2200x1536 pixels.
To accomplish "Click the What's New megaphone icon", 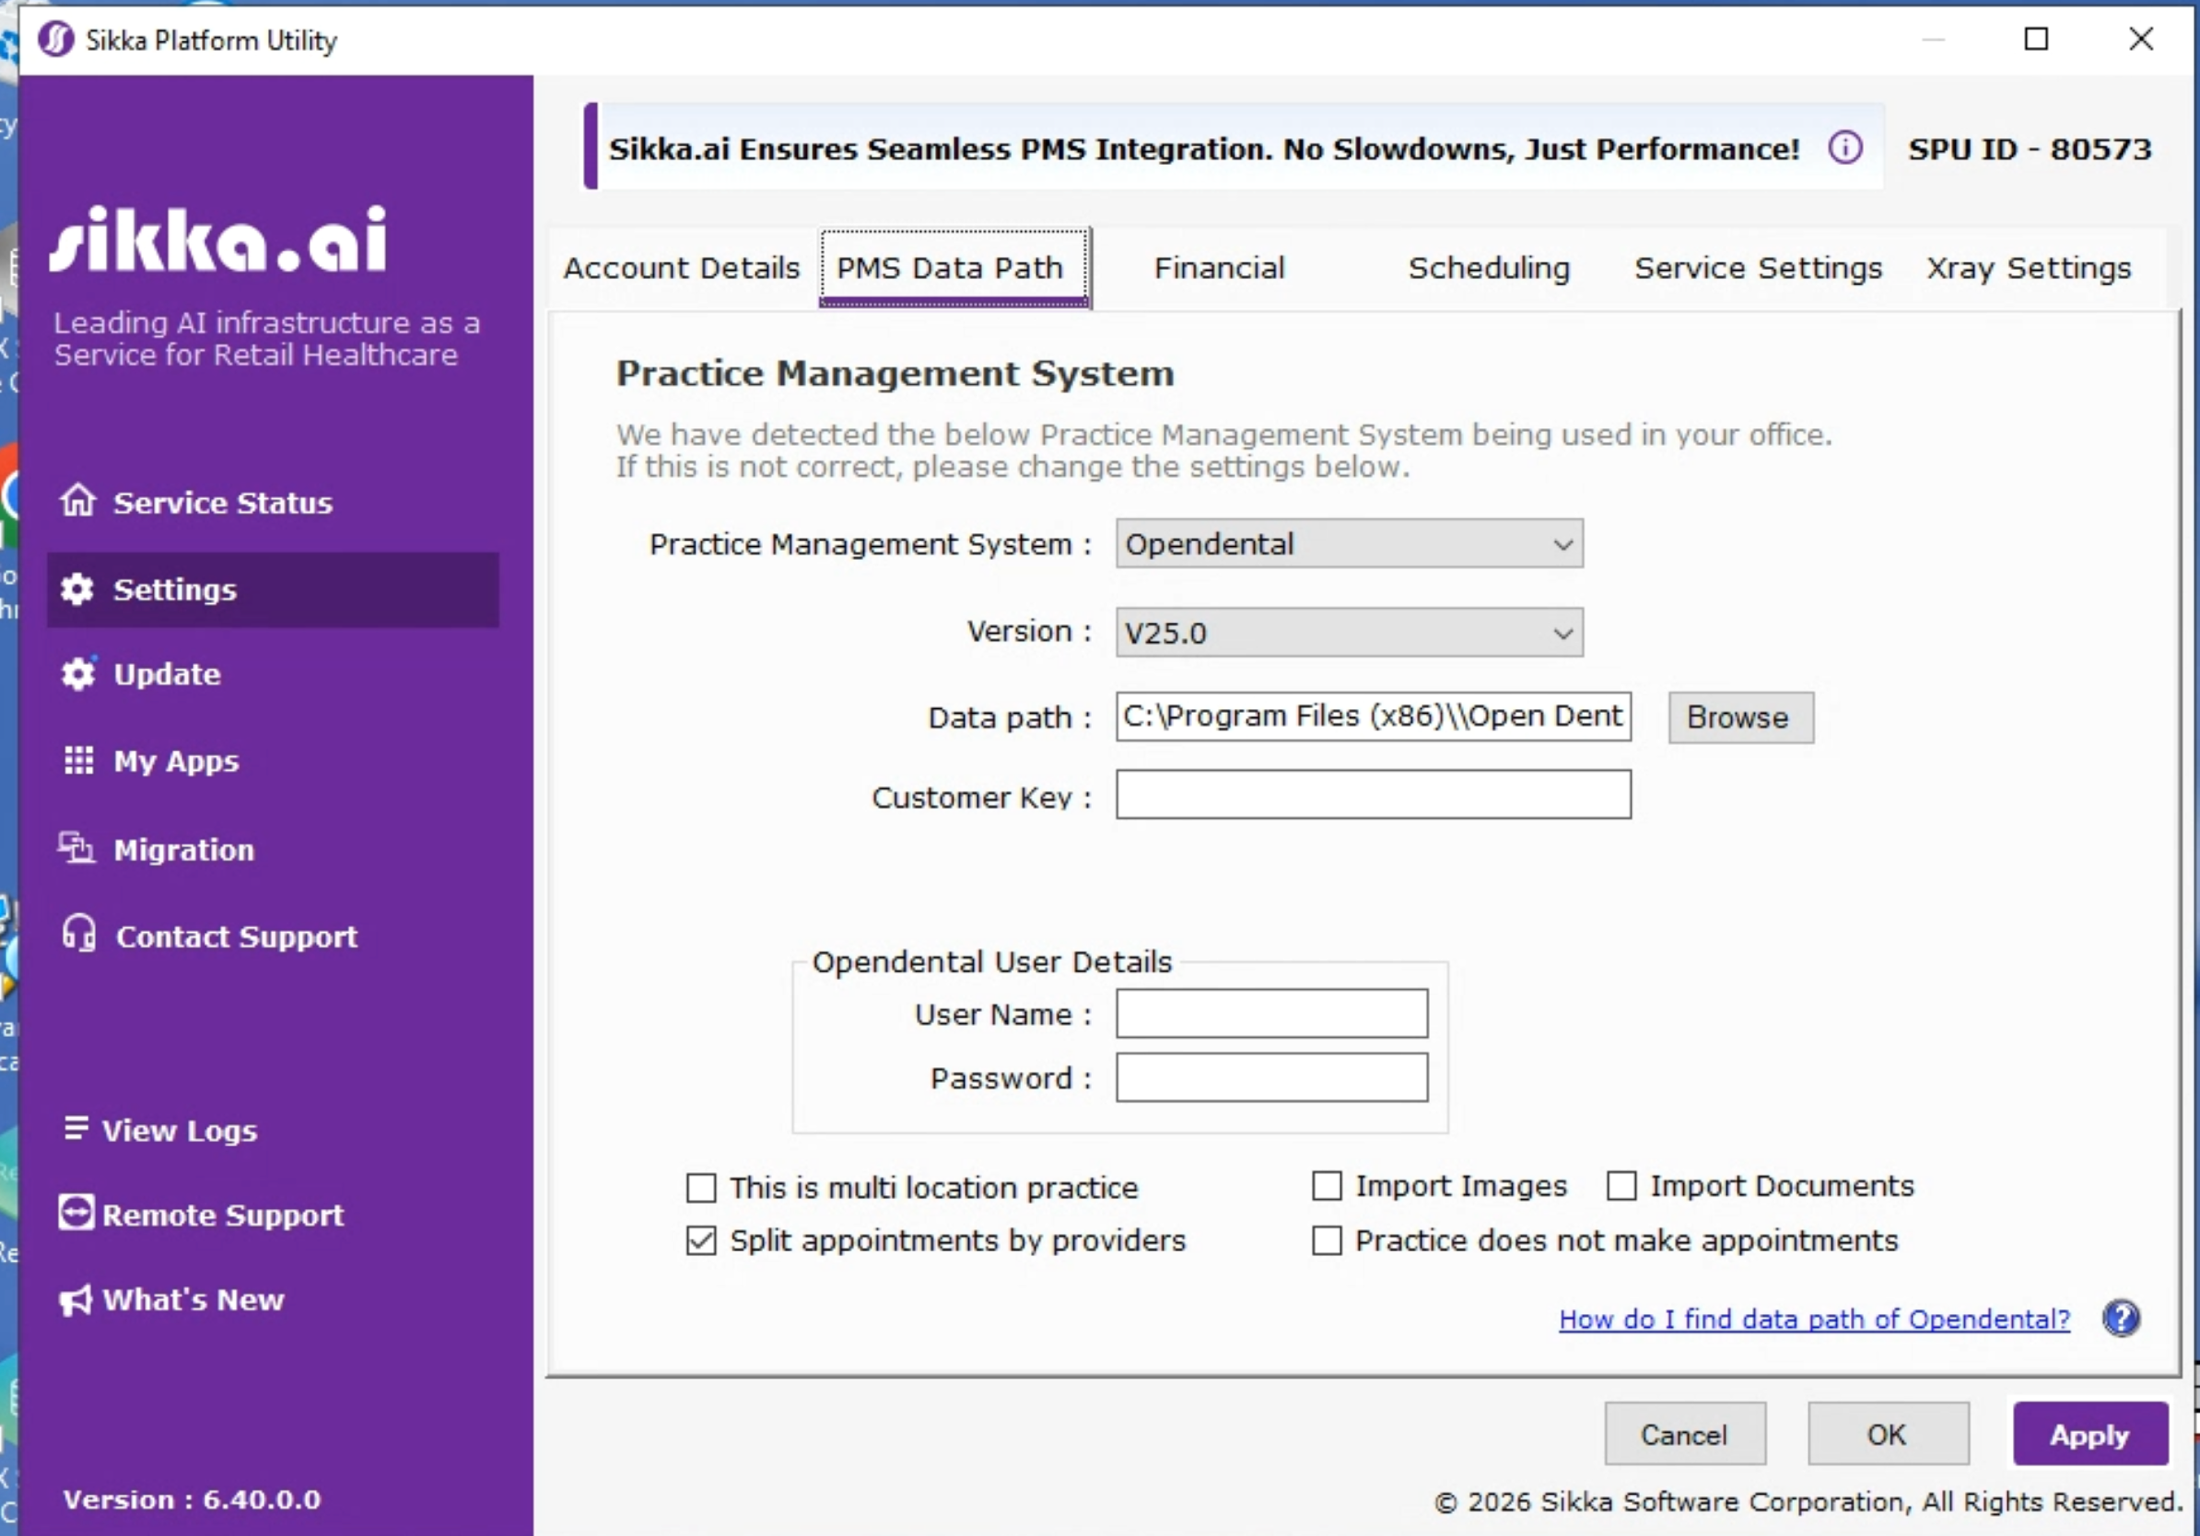I will point(76,1300).
